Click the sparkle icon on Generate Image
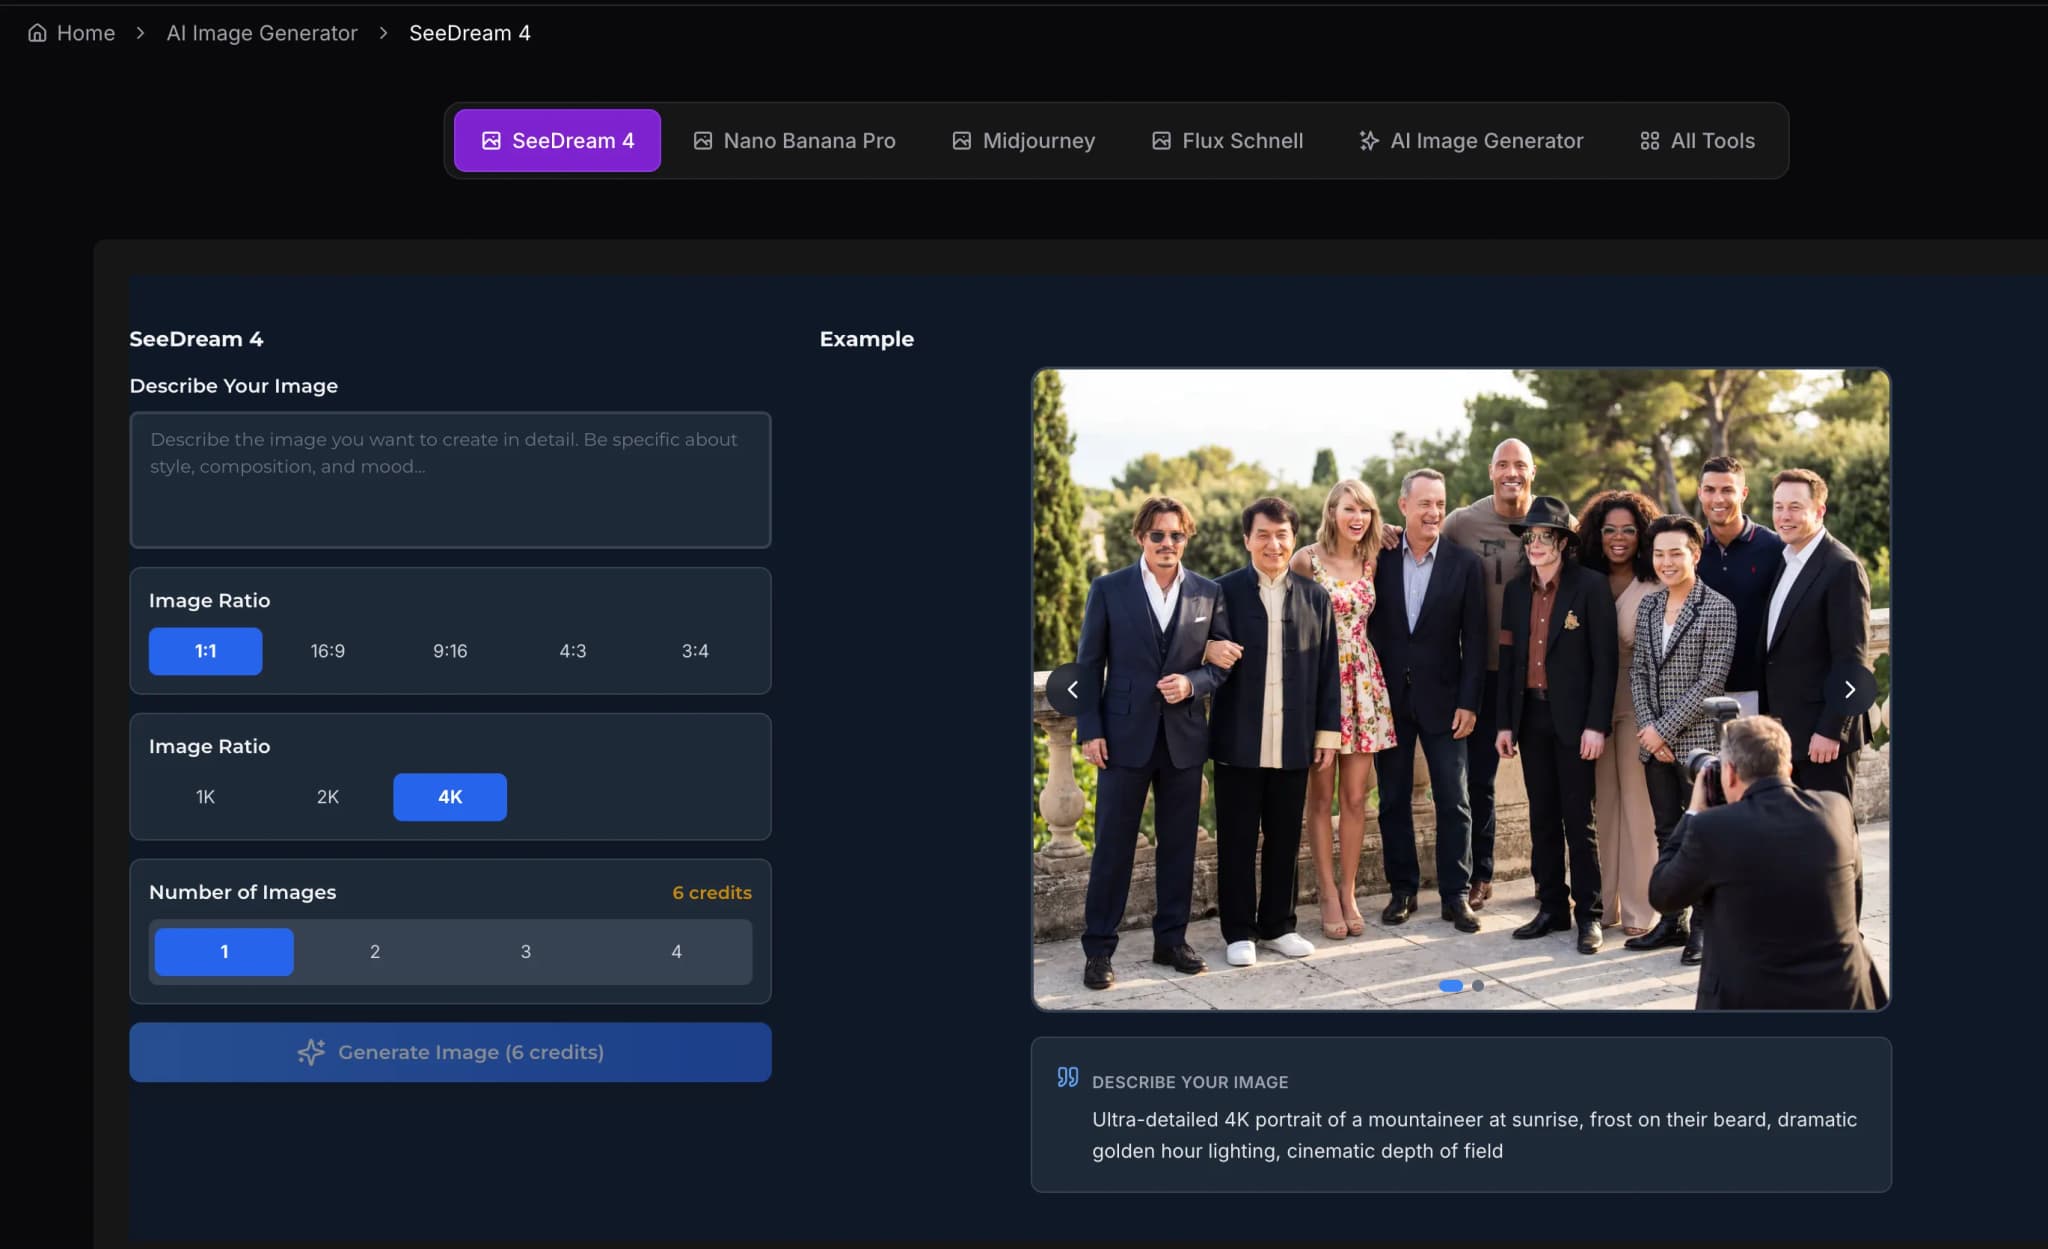Screen dimensions: 2048x1249 tap(311, 1052)
